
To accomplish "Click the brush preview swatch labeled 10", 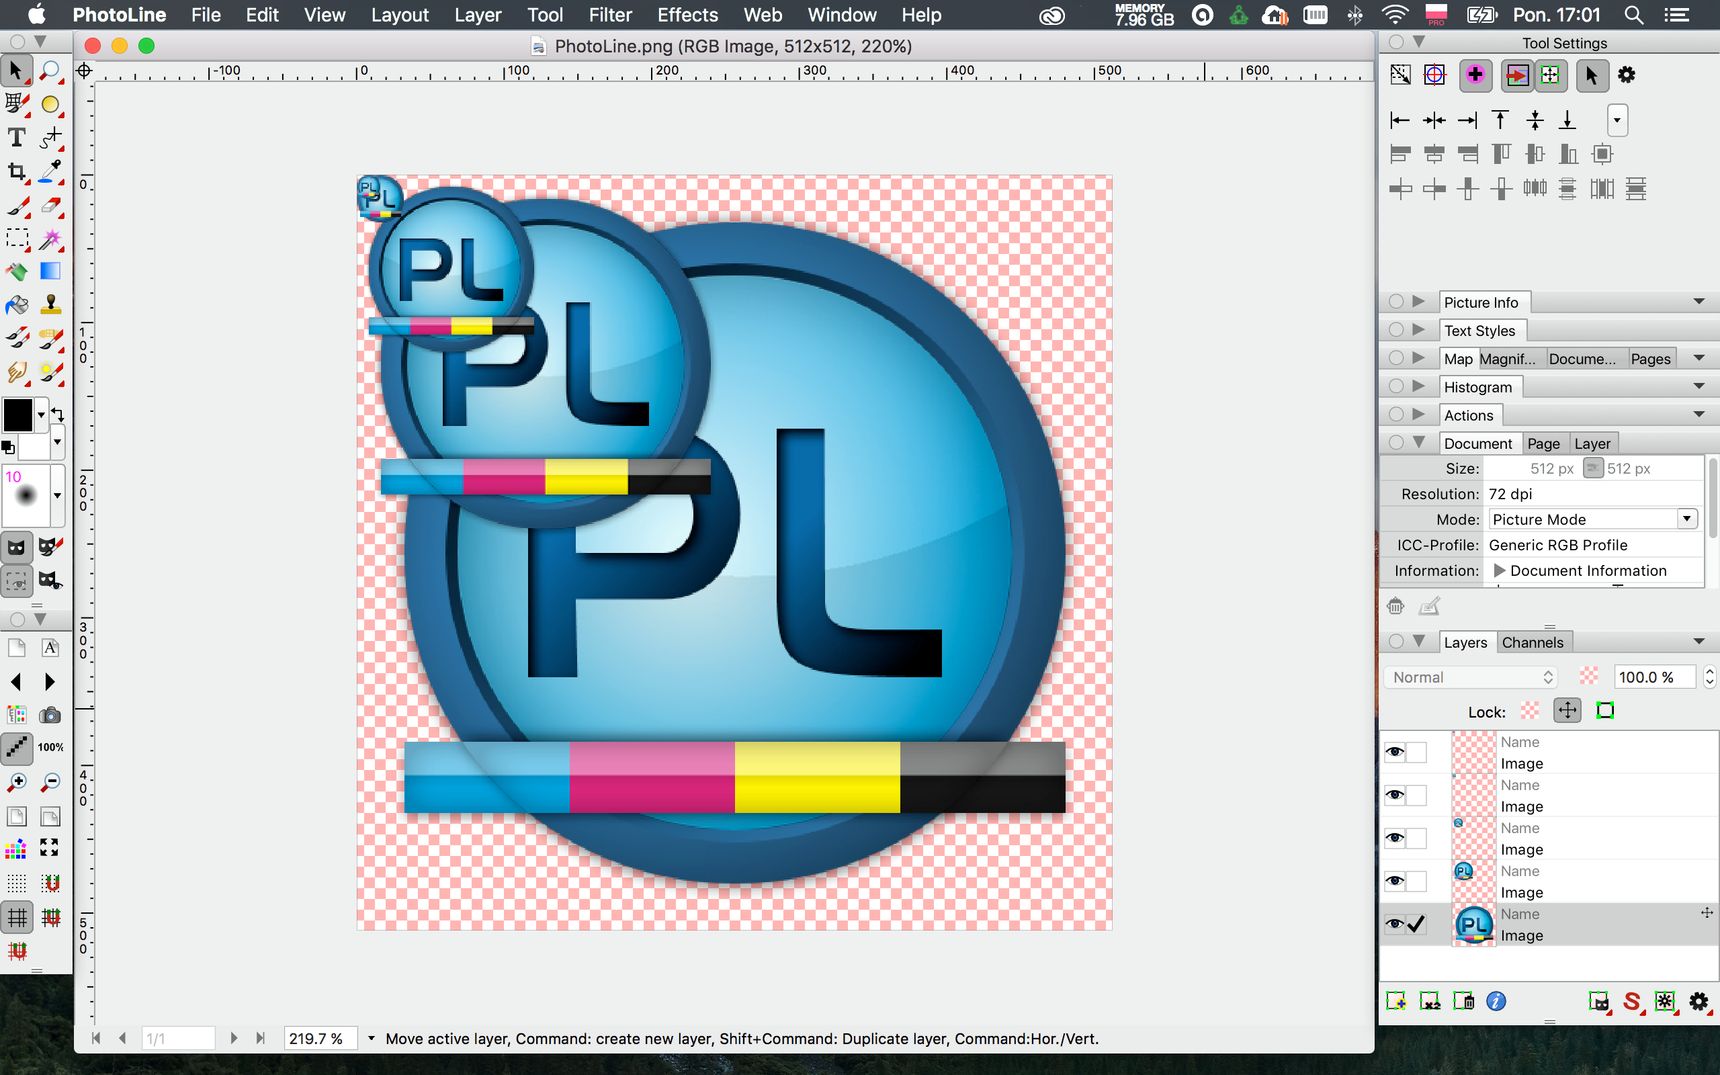I will click(x=27, y=495).
